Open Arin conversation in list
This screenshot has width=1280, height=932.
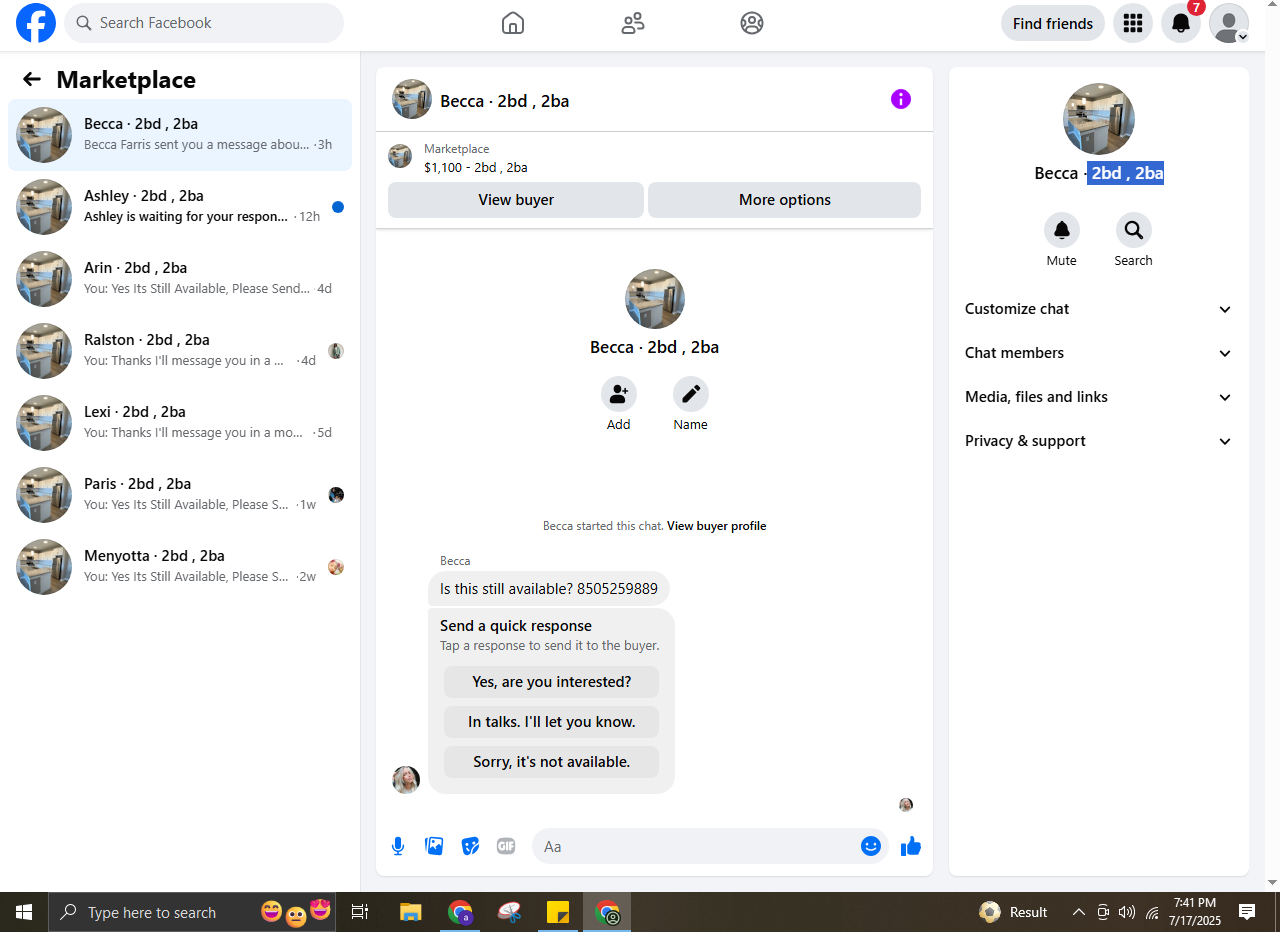coord(180,279)
